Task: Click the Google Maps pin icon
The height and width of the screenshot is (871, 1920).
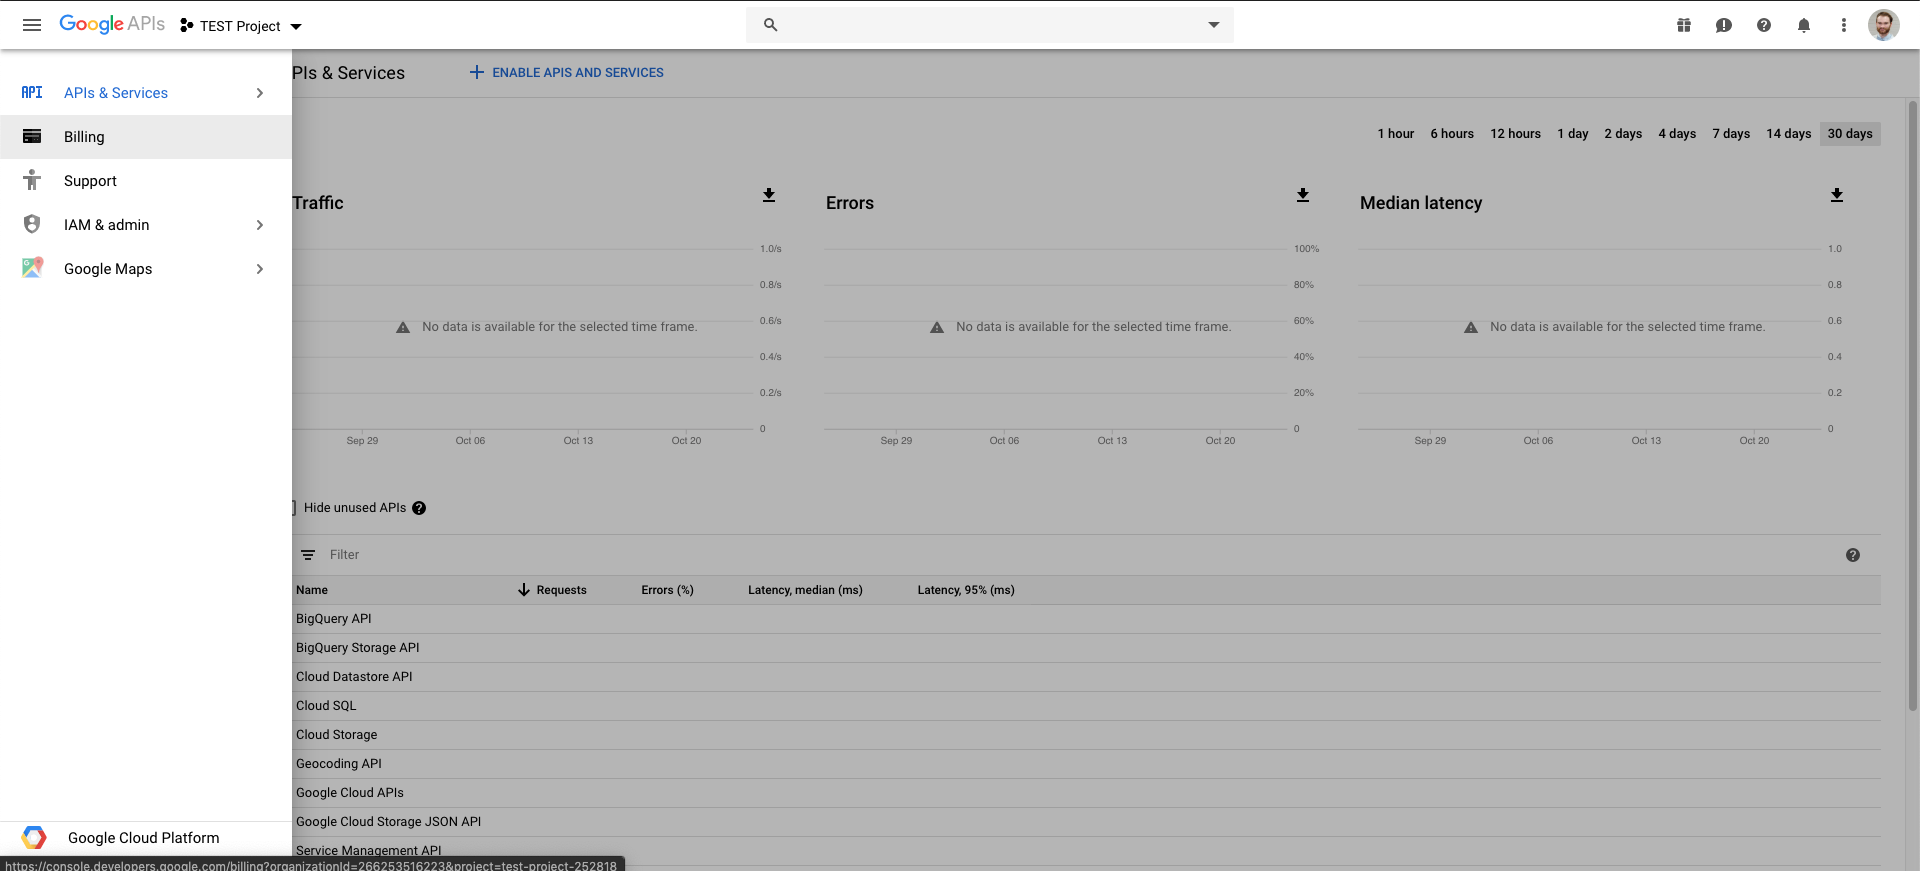Action: coord(32,268)
